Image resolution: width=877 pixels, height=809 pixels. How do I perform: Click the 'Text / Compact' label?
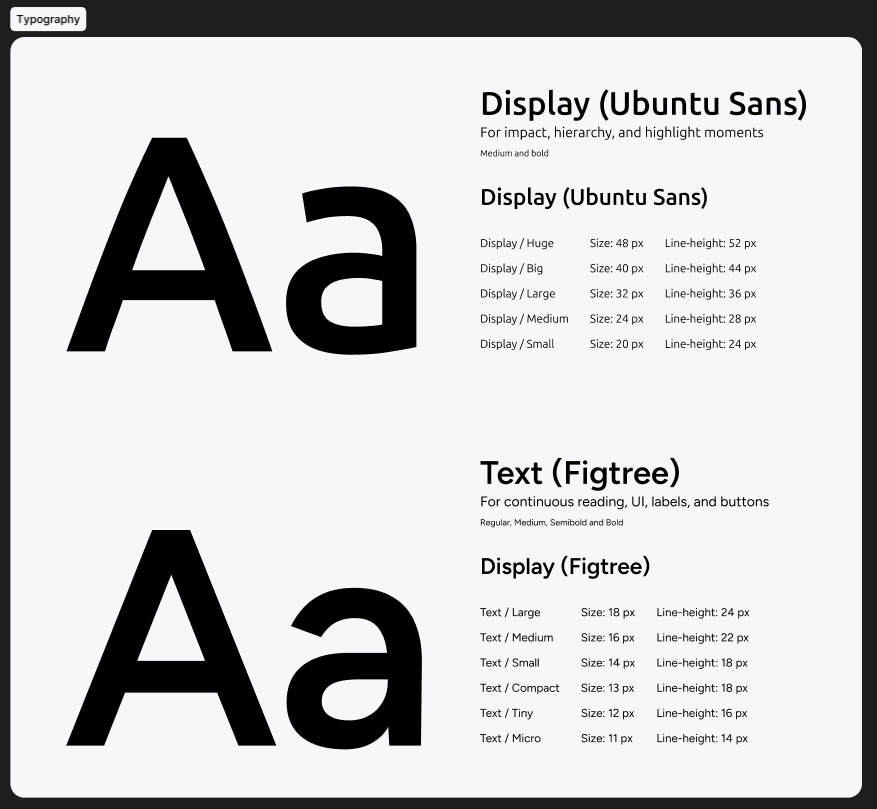pos(520,688)
